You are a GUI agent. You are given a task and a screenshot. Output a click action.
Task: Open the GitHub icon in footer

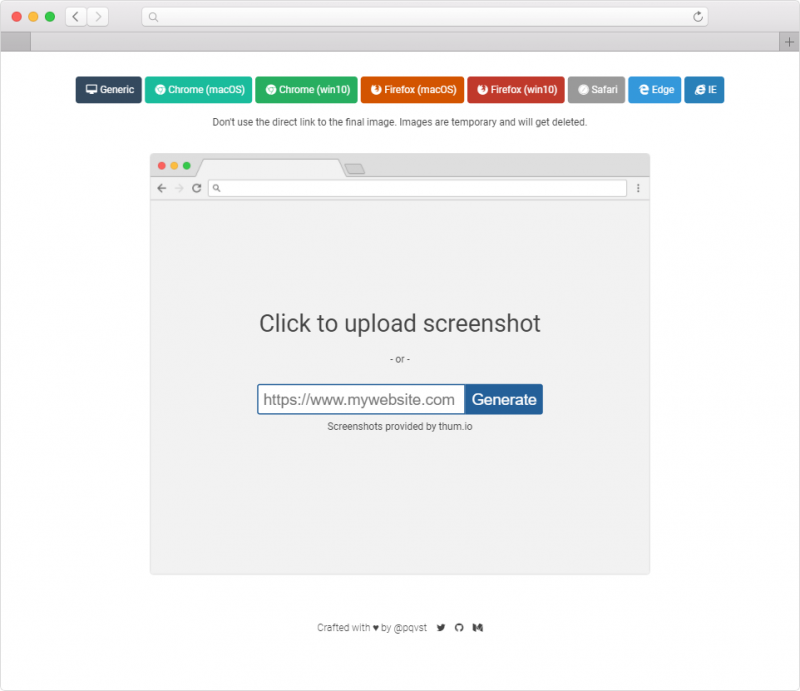(459, 628)
